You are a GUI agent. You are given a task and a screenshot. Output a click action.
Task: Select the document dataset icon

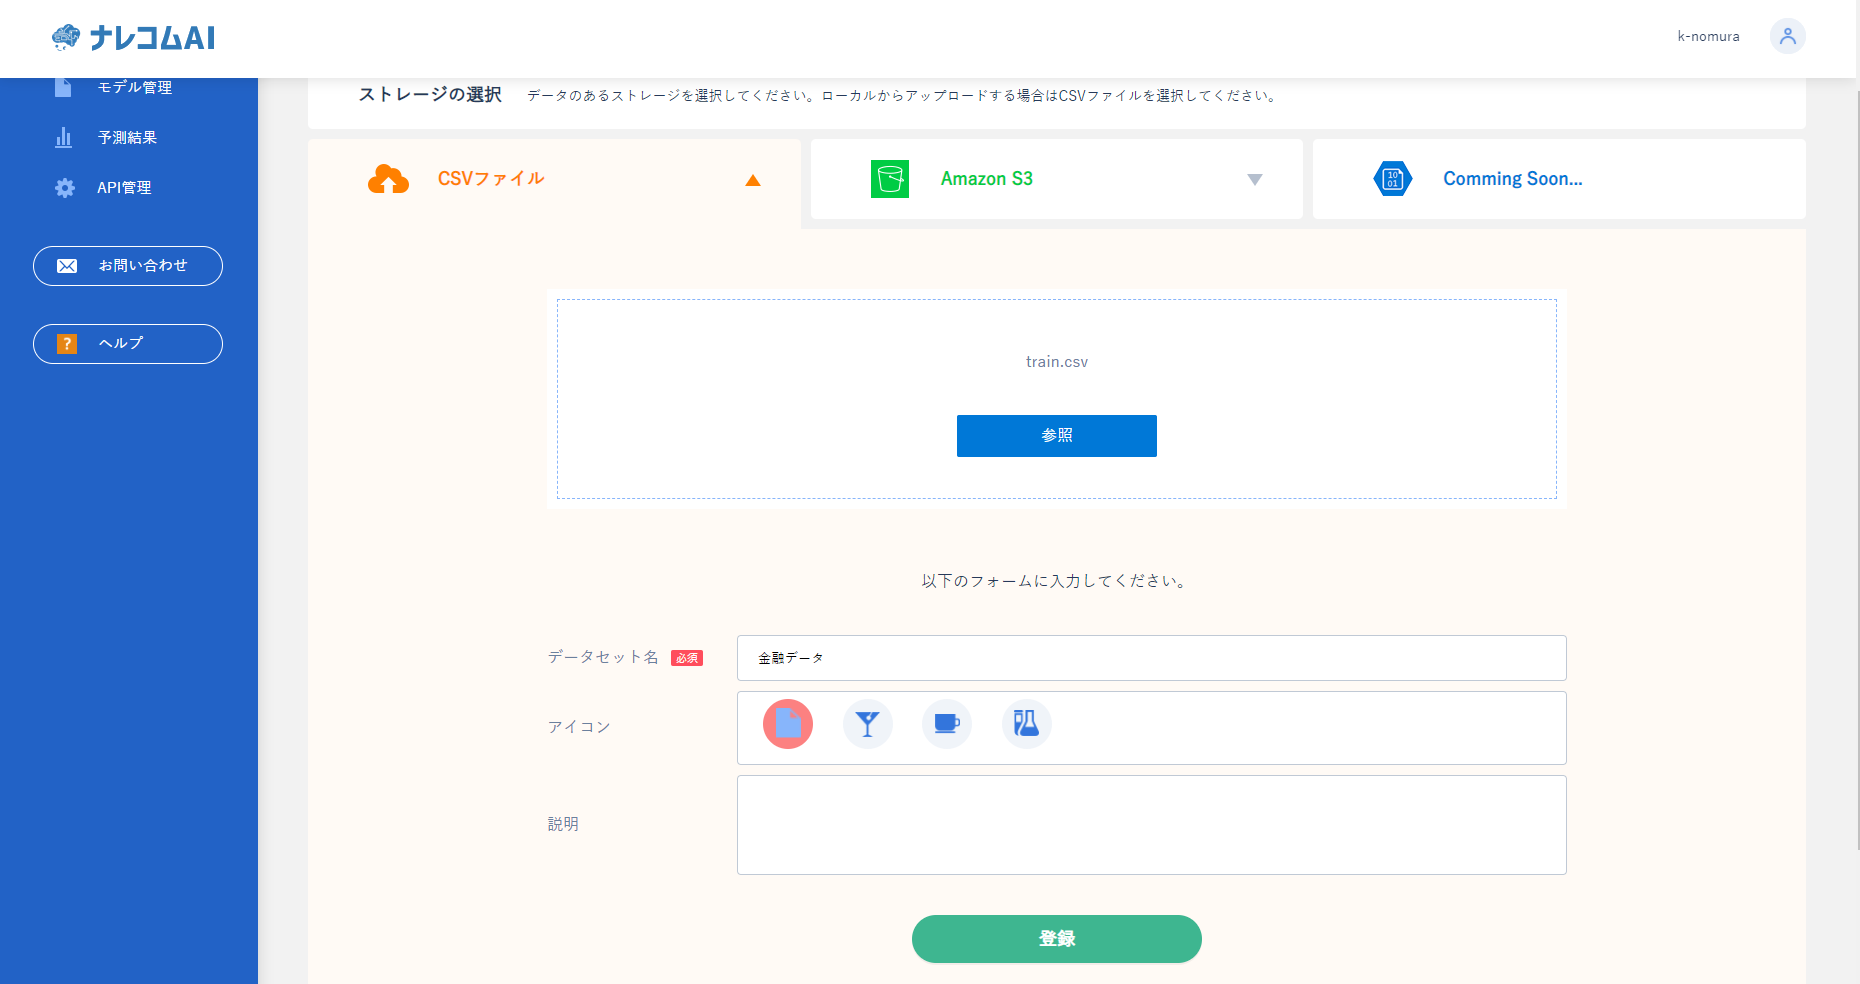[788, 724]
